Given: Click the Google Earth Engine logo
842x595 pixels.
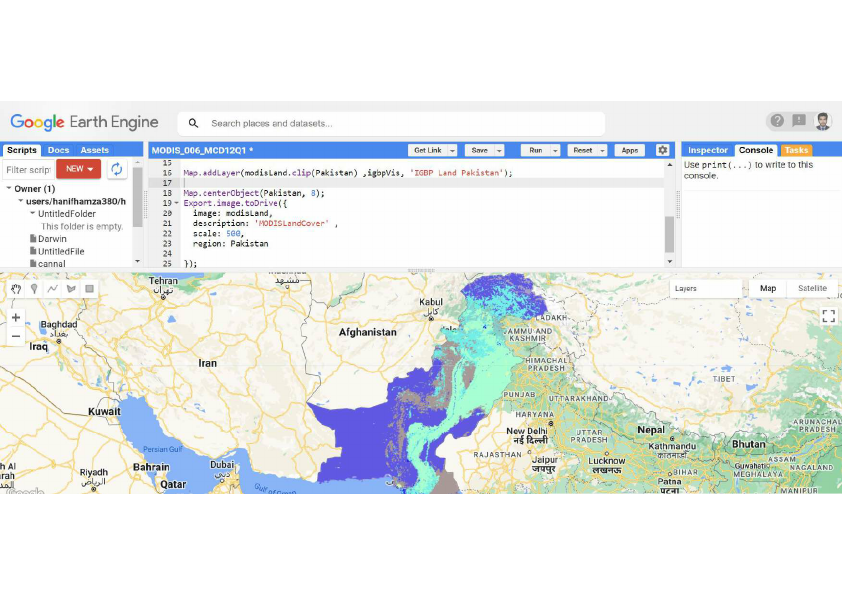Looking at the screenshot, I should click(x=84, y=122).
